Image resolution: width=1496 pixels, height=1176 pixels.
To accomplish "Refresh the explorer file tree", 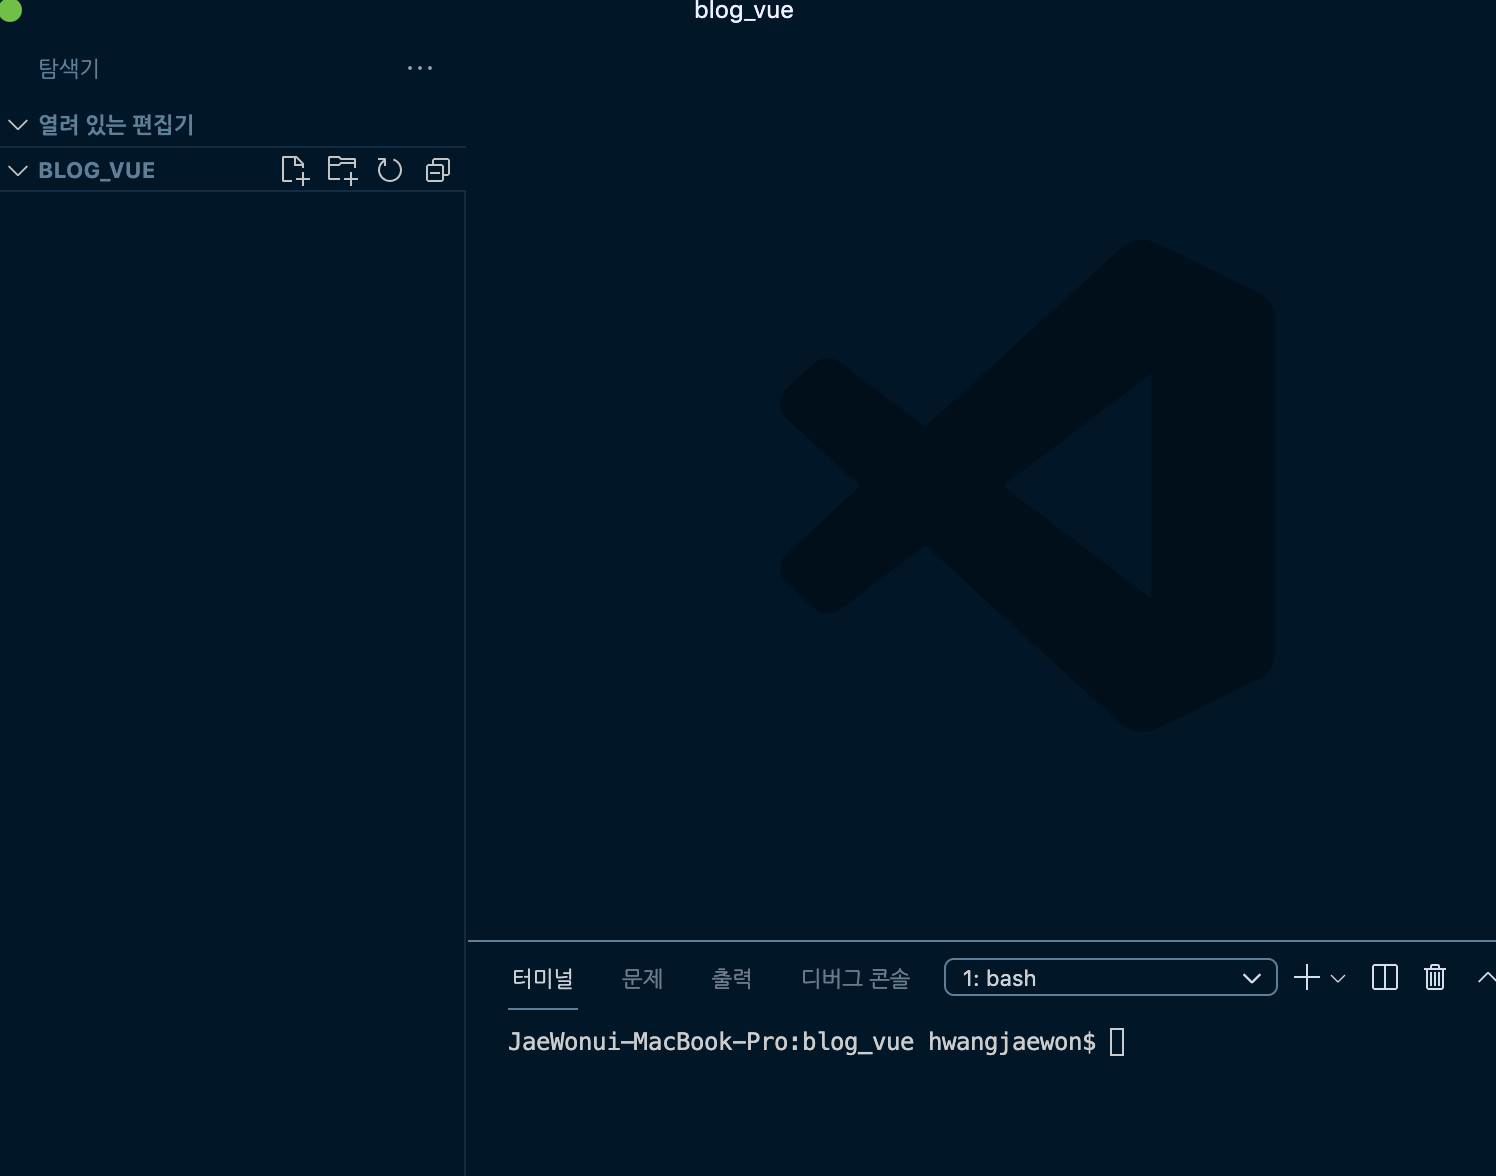I will tap(390, 170).
